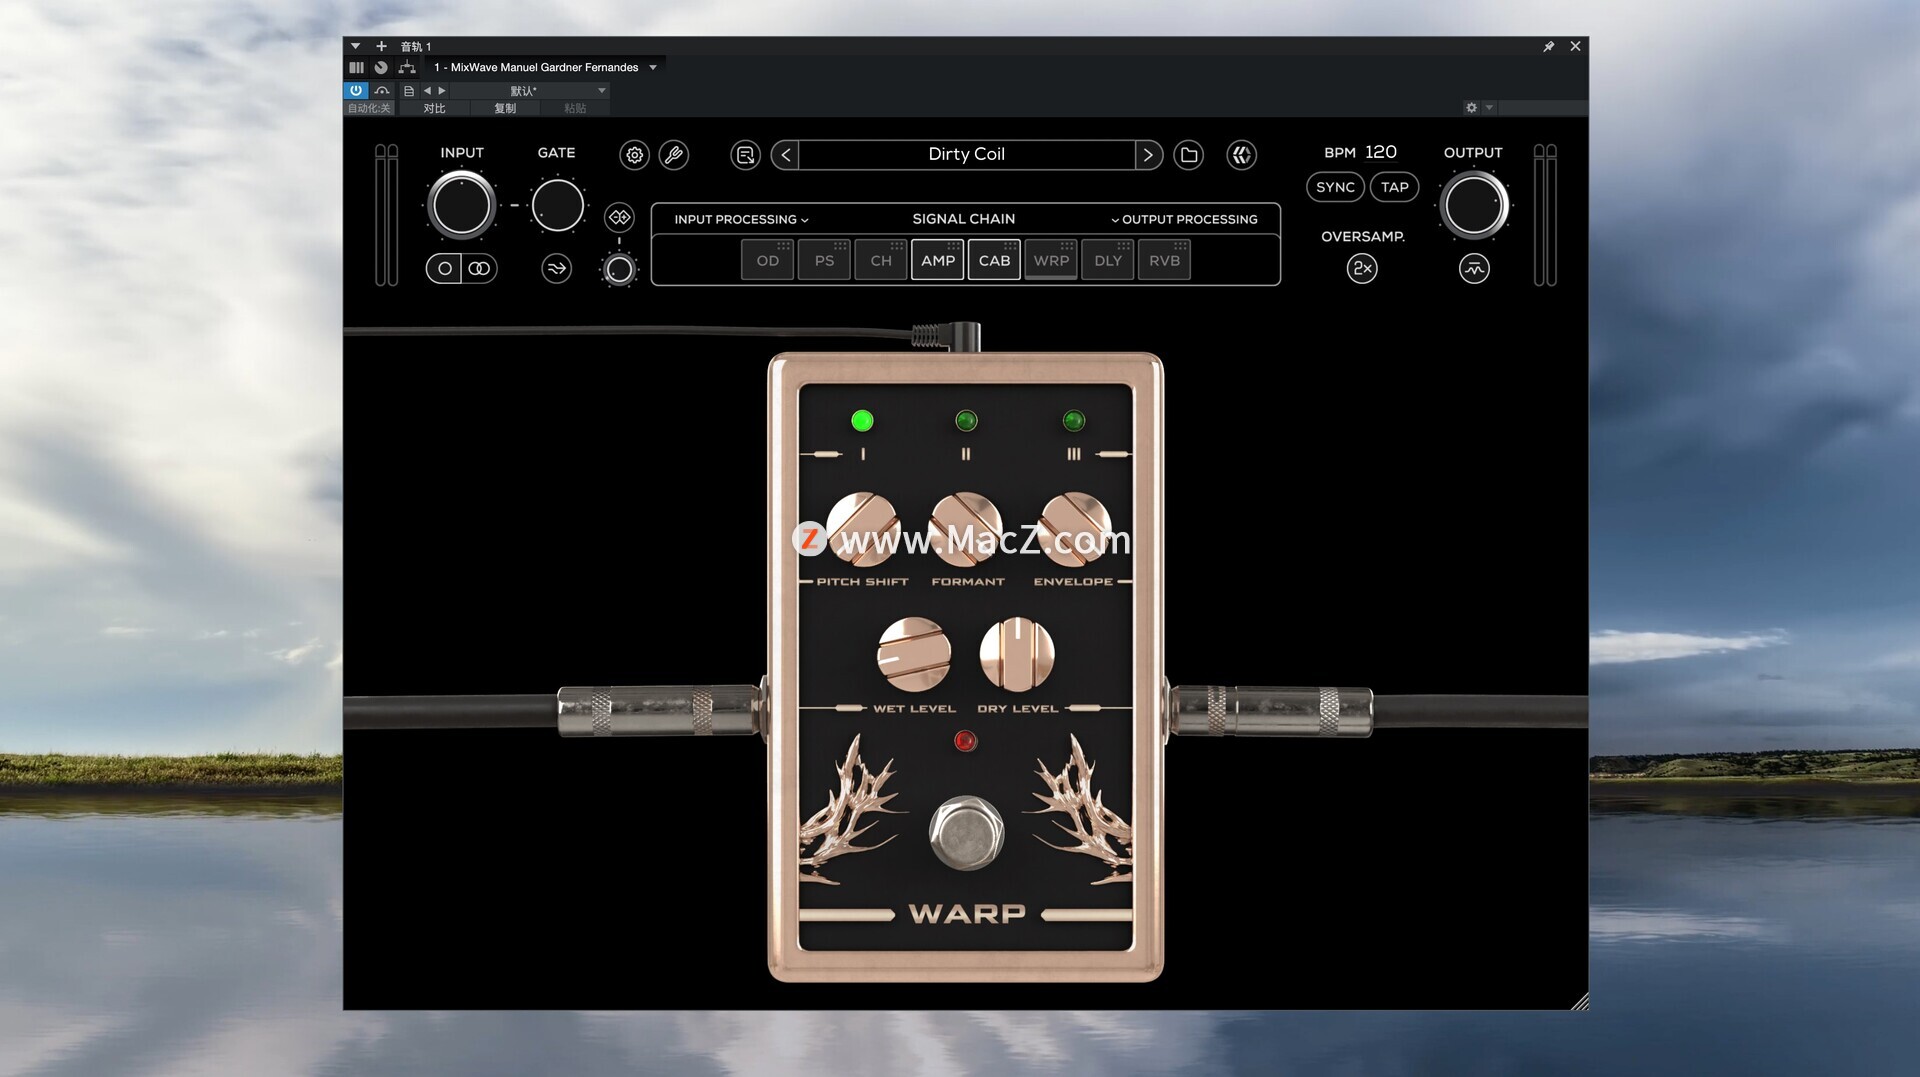The width and height of the screenshot is (1920, 1077).
Task: Click the MixWave logo icon
Action: (1241, 155)
